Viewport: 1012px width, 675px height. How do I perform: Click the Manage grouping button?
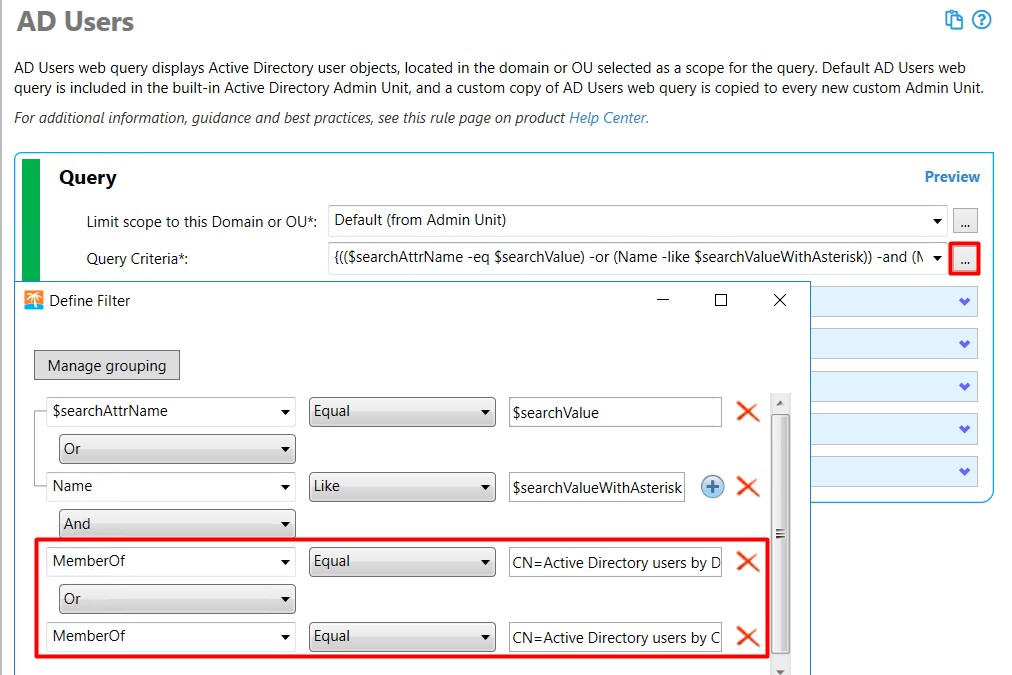(x=107, y=365)
